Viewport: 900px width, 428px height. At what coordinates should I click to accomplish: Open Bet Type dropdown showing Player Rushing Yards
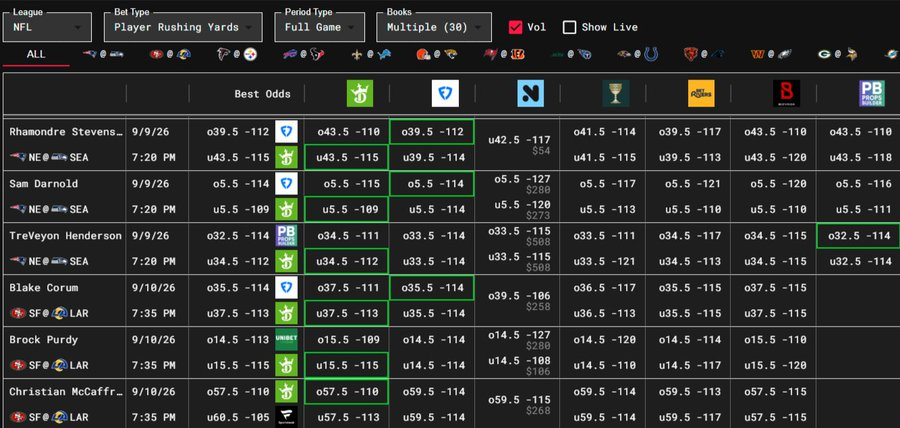(183, 27)
